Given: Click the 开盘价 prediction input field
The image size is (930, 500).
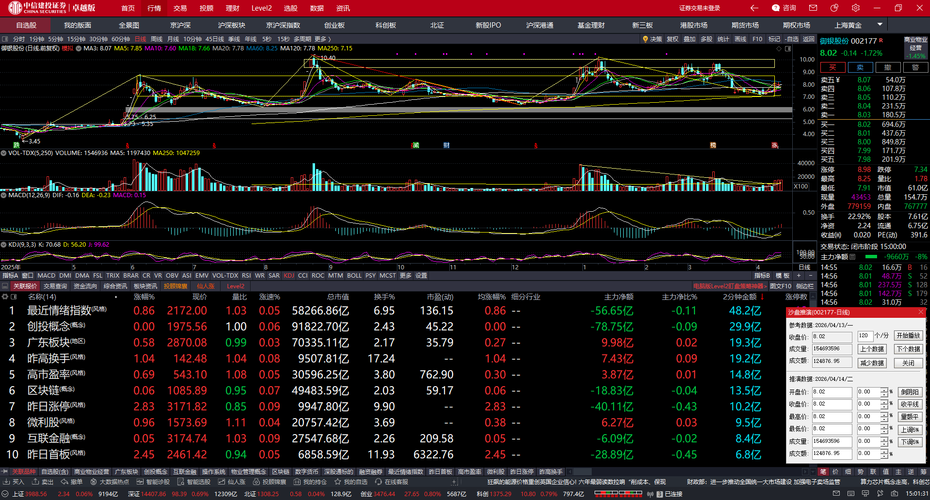Looking at the screenshot, I should [x=832, y=391].
